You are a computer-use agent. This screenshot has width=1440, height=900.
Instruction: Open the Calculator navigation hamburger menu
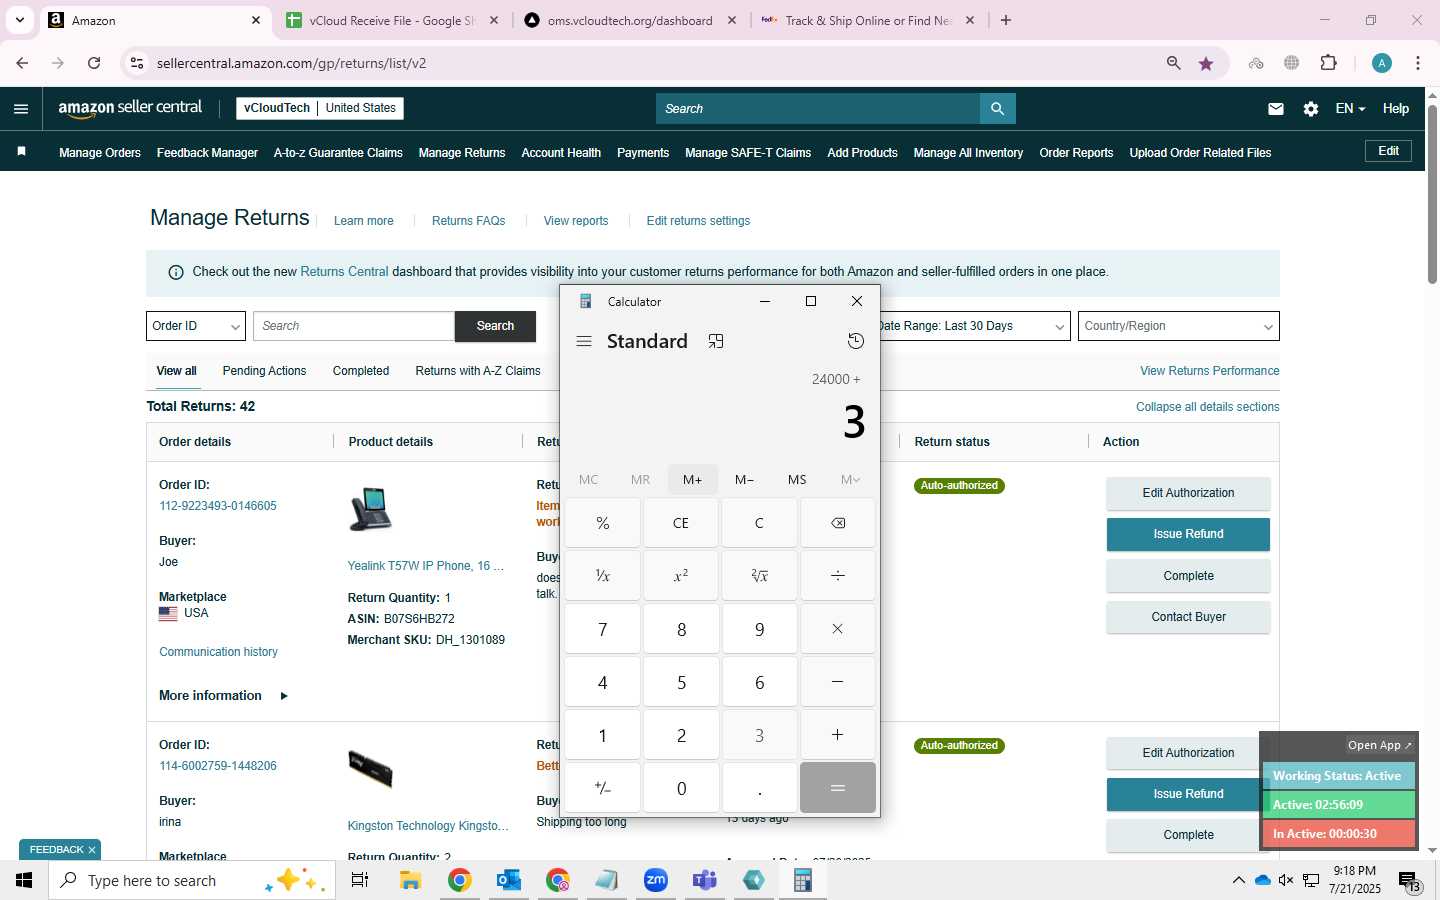[584, 342]
